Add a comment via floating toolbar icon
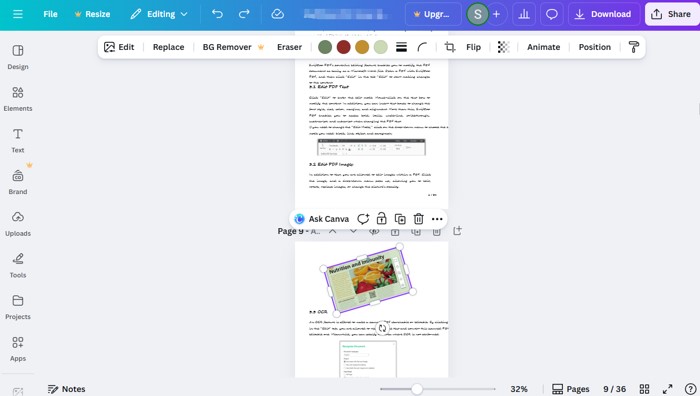The height and width of the screenshot is (396, 700). coord(363,219)
